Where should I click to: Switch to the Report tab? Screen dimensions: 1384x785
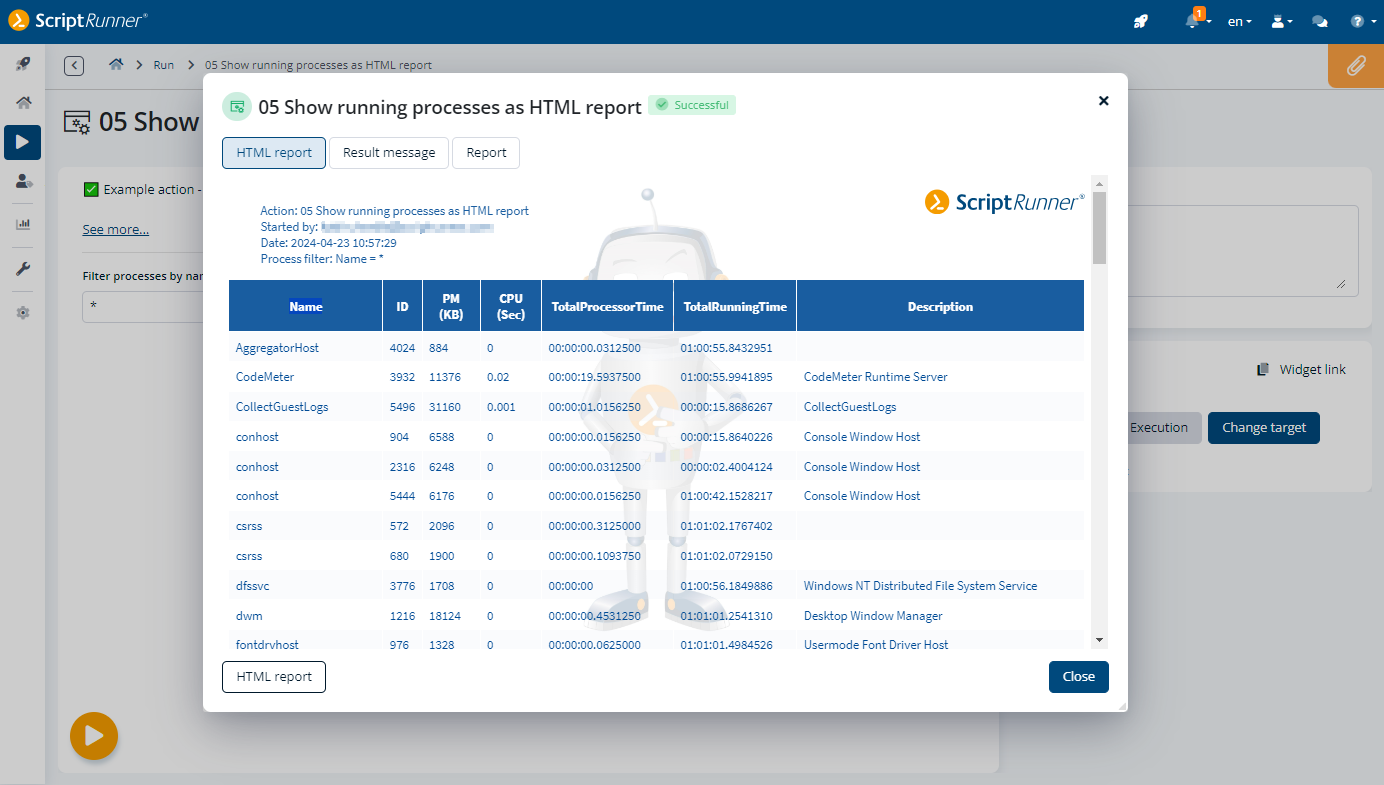486,153
